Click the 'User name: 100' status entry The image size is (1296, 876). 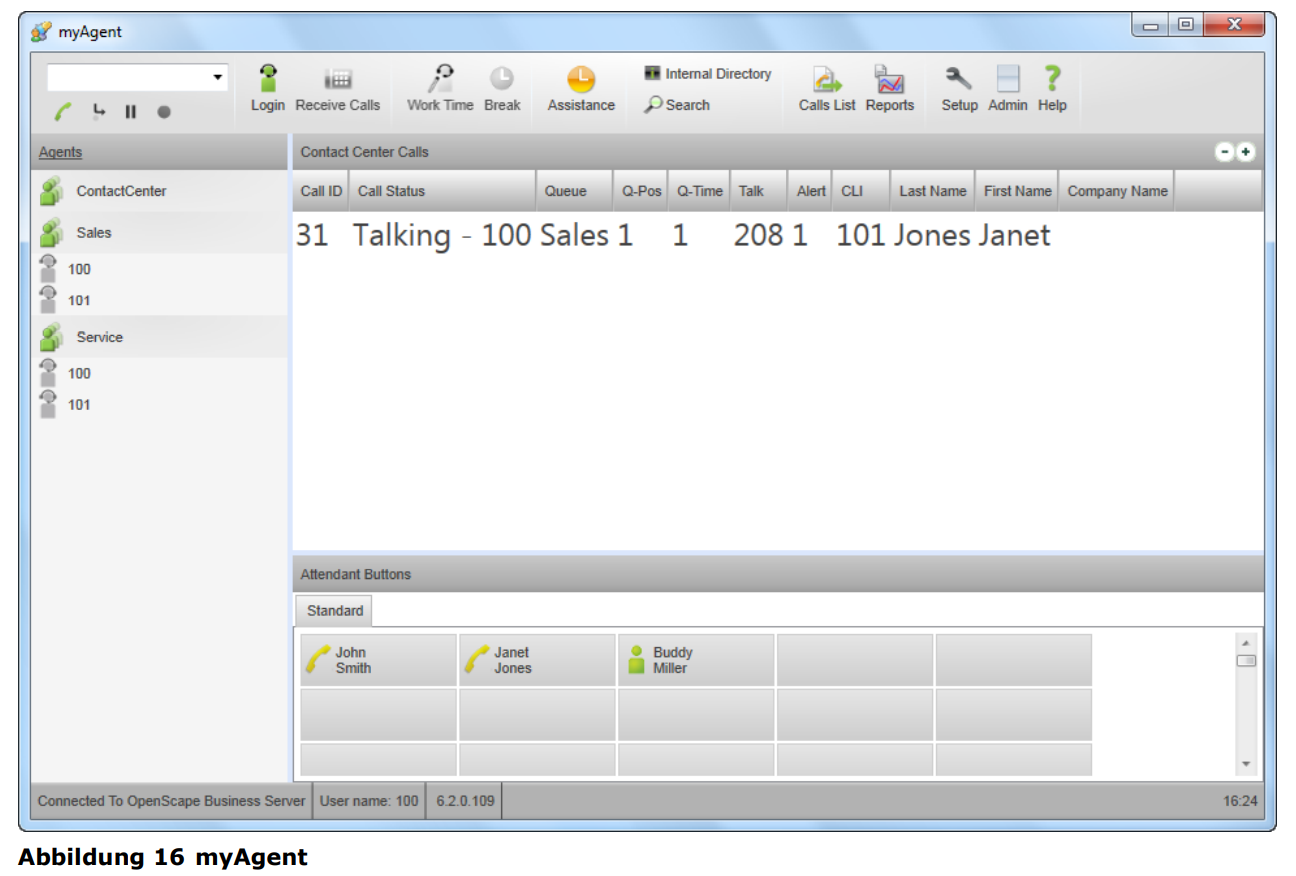coord(369,801)
